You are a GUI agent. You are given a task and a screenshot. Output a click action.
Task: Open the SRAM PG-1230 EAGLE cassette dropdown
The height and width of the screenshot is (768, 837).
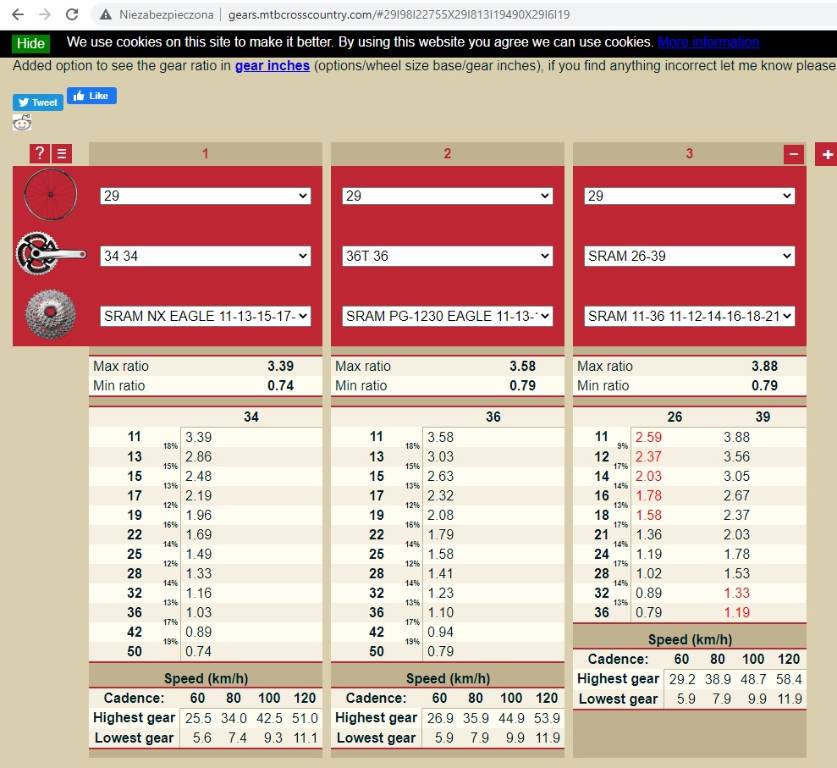pos(447,316)
